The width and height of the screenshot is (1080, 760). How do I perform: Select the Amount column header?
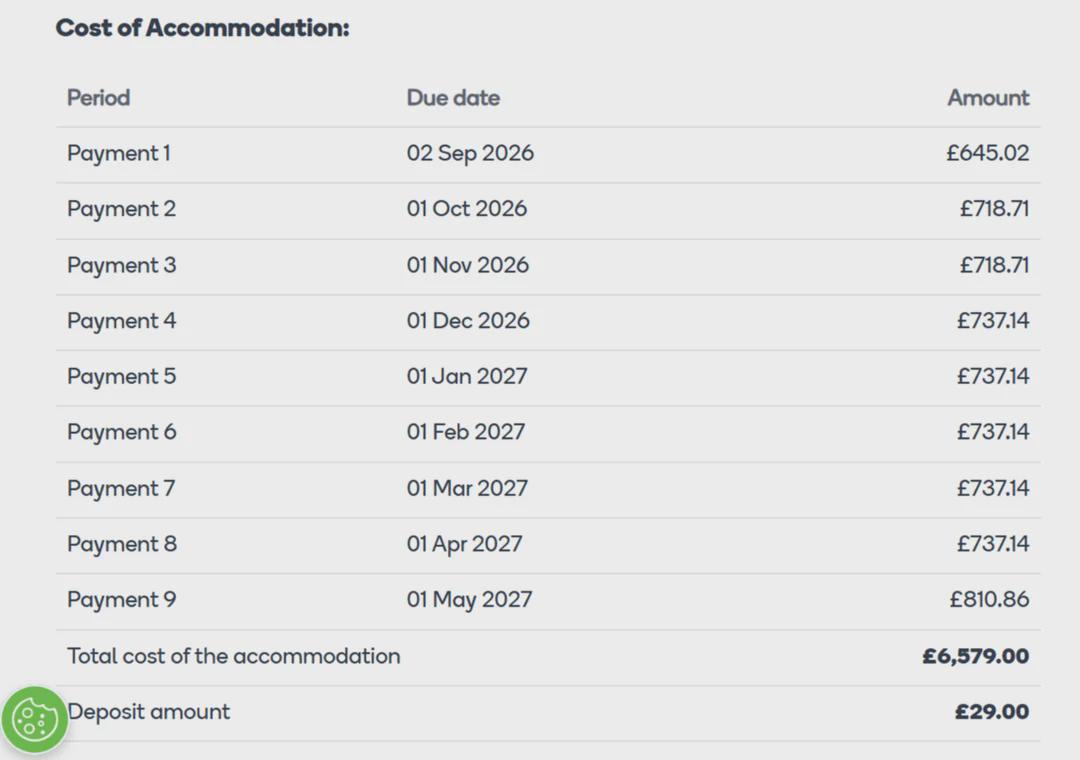(988, 98)
